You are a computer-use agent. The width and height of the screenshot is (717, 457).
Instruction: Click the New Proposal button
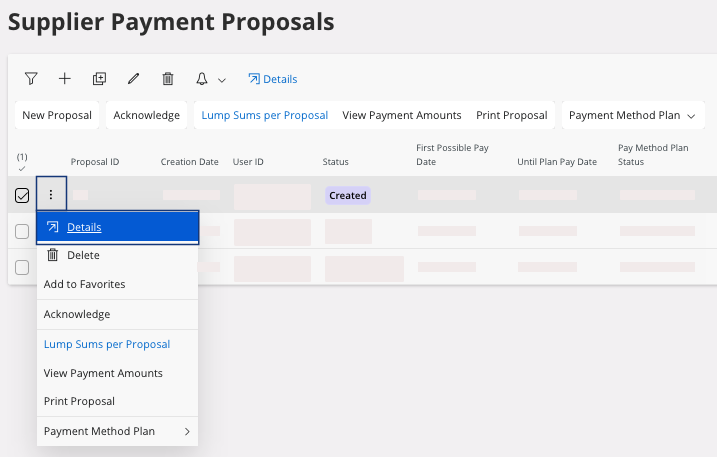(57, 115)
